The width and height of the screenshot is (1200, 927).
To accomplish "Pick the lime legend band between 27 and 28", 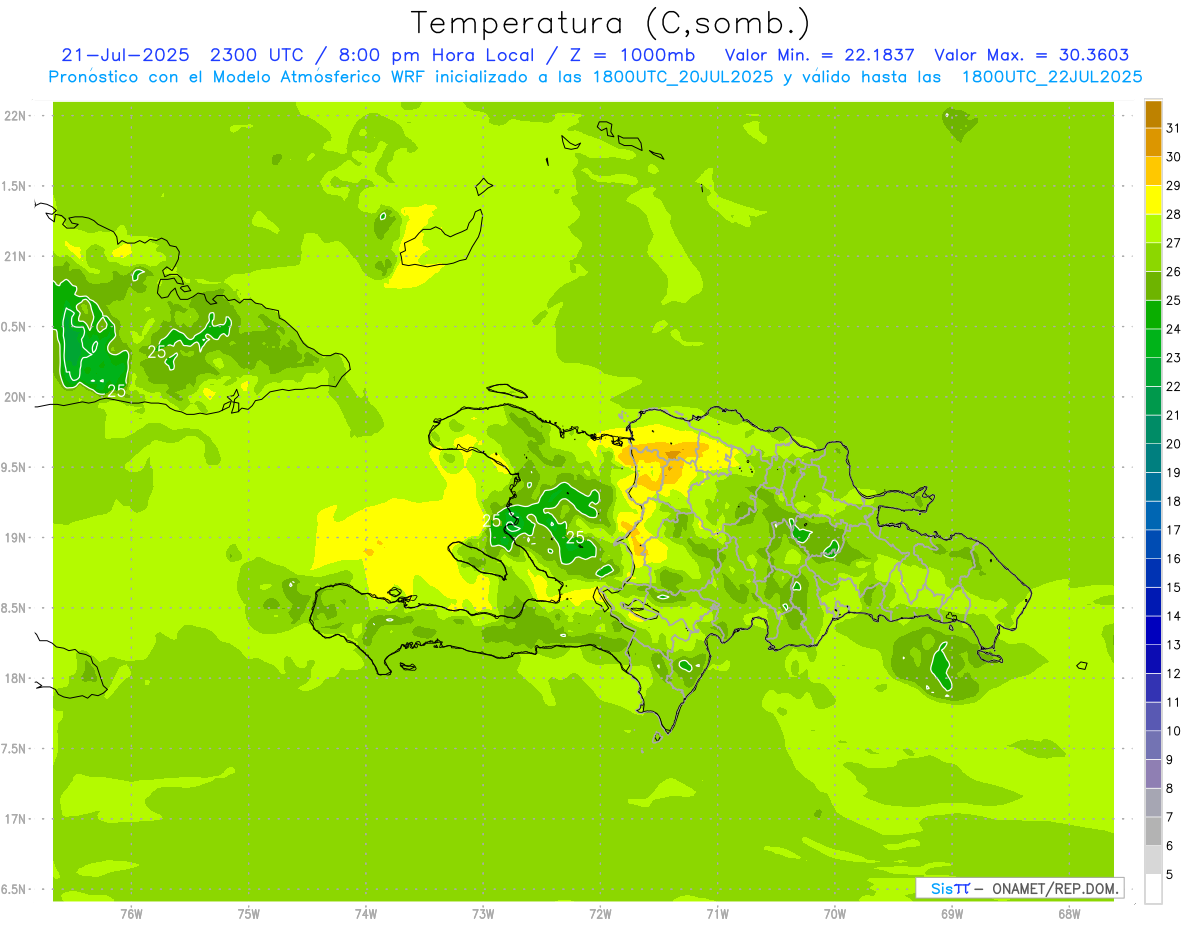I will (x=1153, y=228).
